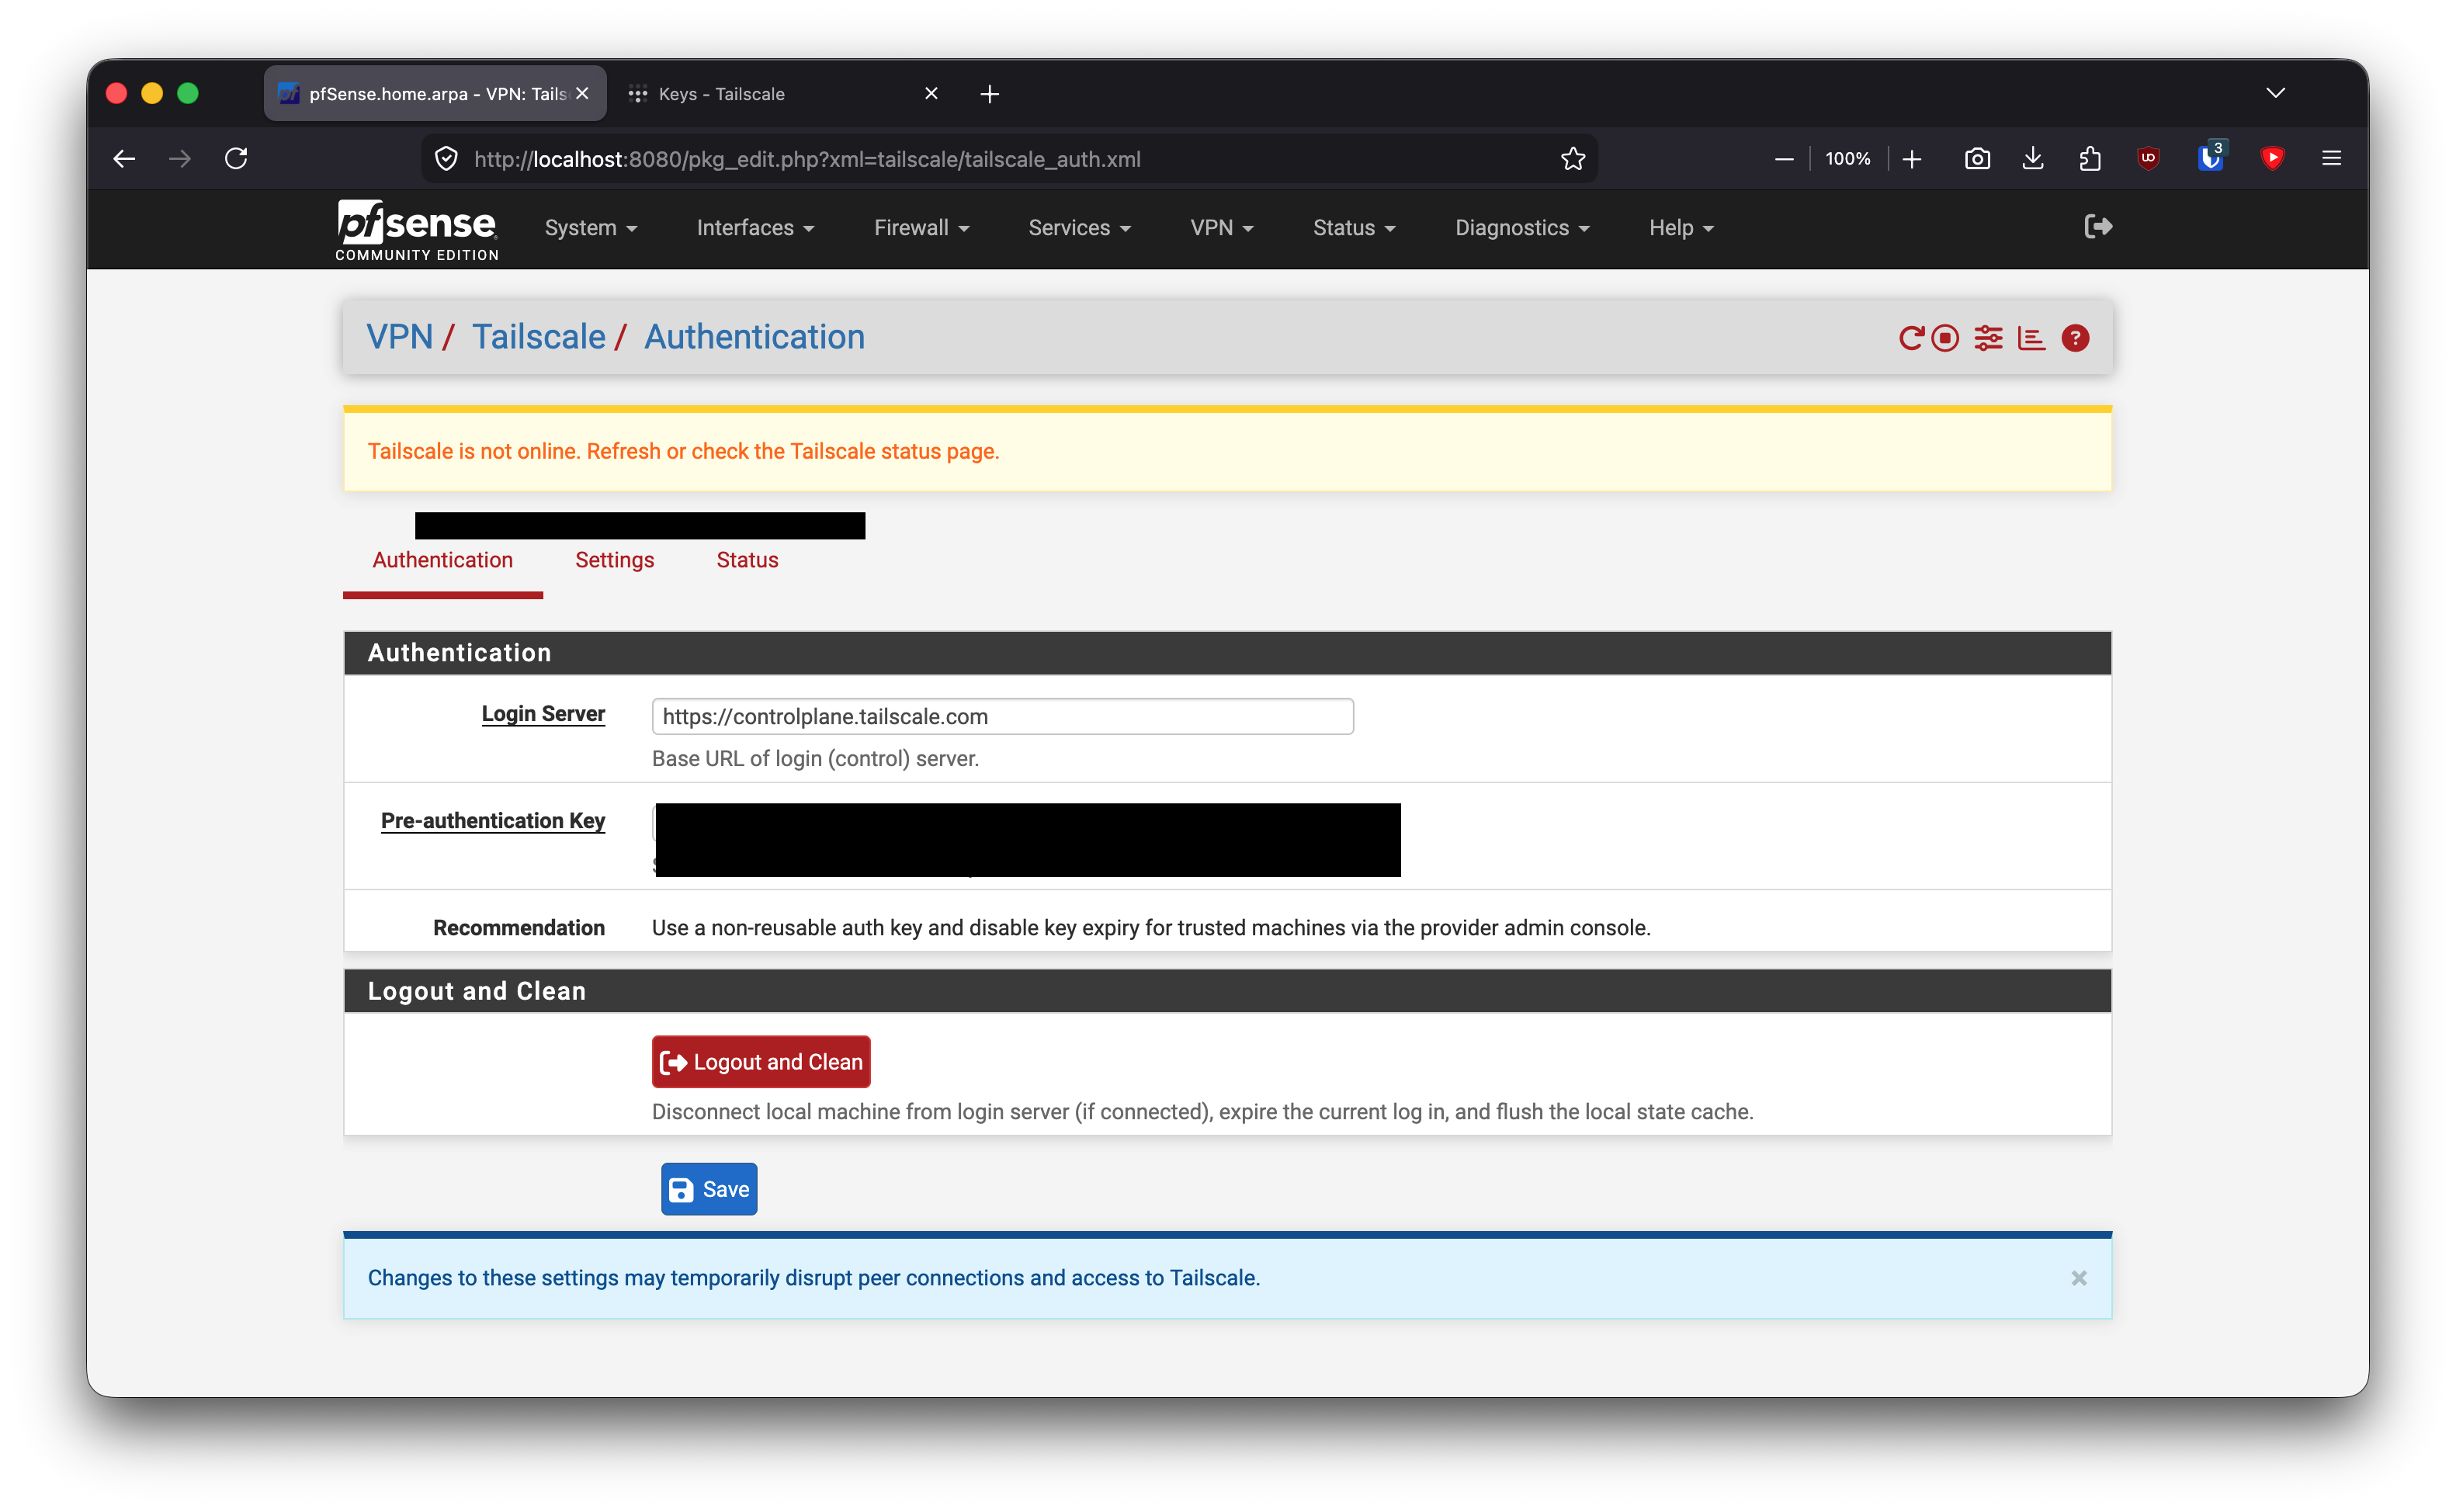This screenshot has height=1512, width=2456.
Task: Click the red YouTube-style extension icon
Action: click(2272, 158)
